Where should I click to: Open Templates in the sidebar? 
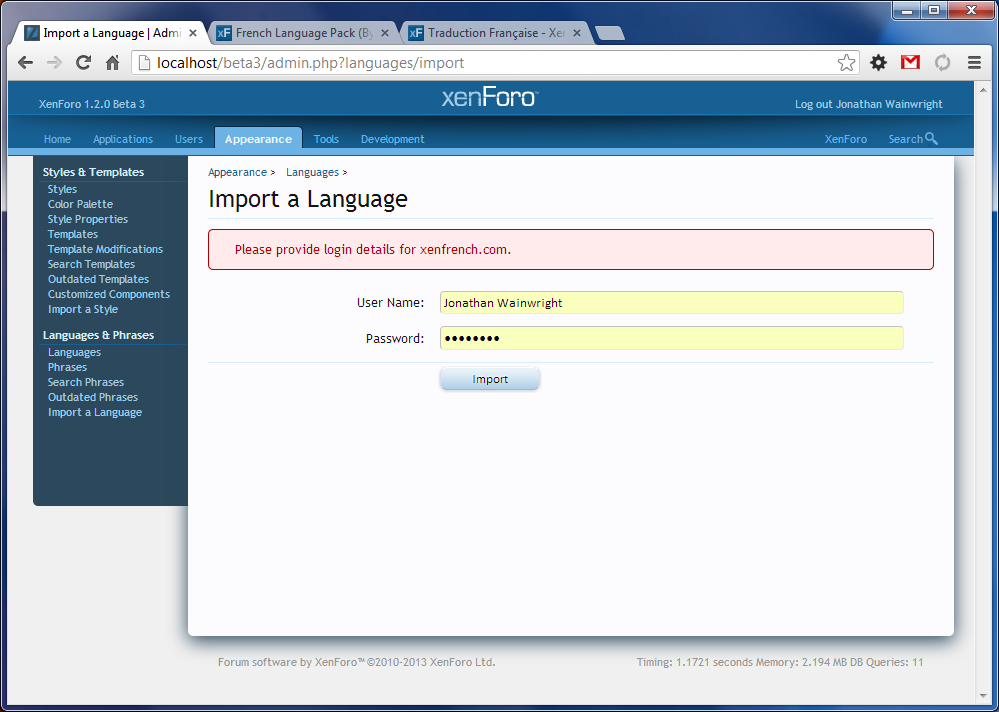[x=73, y=234]
